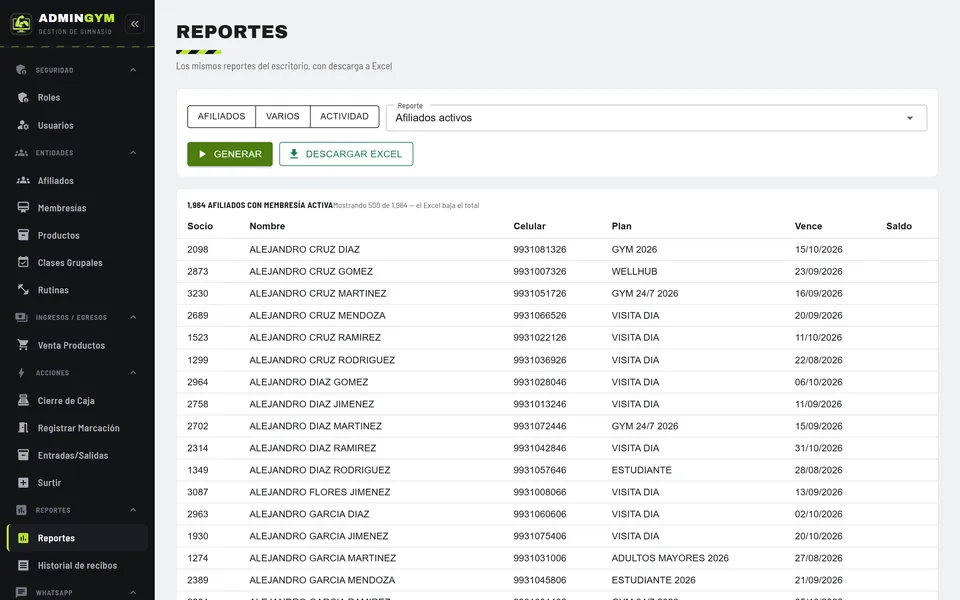Select the ACTIVIDAD tab
The image size is (960, 600).
pos(345,116)
